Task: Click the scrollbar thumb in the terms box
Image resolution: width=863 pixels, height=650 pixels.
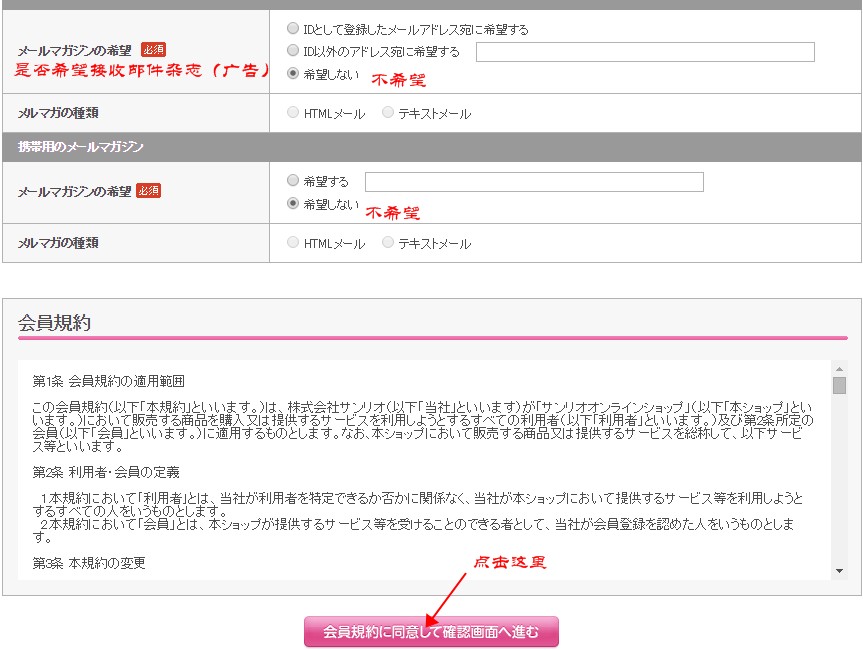Action: [839, 385]
